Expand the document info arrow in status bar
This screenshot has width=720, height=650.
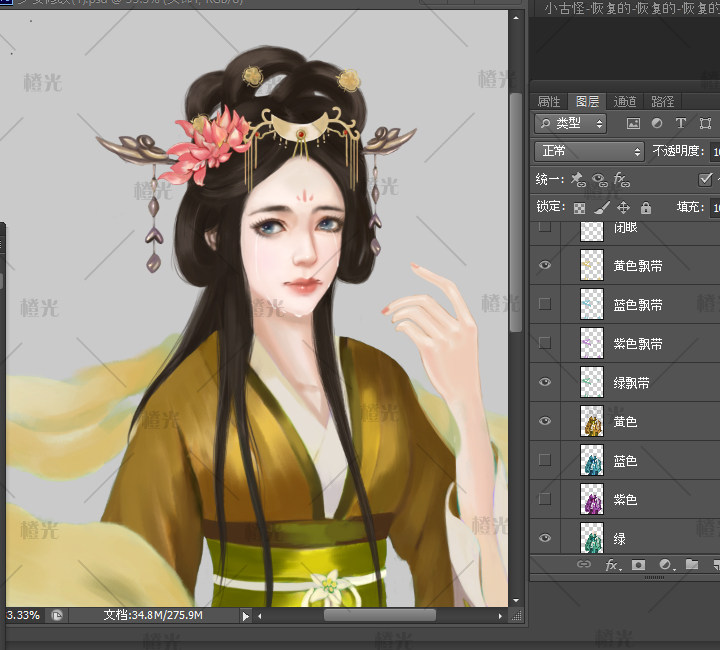(x=246, y=616)
